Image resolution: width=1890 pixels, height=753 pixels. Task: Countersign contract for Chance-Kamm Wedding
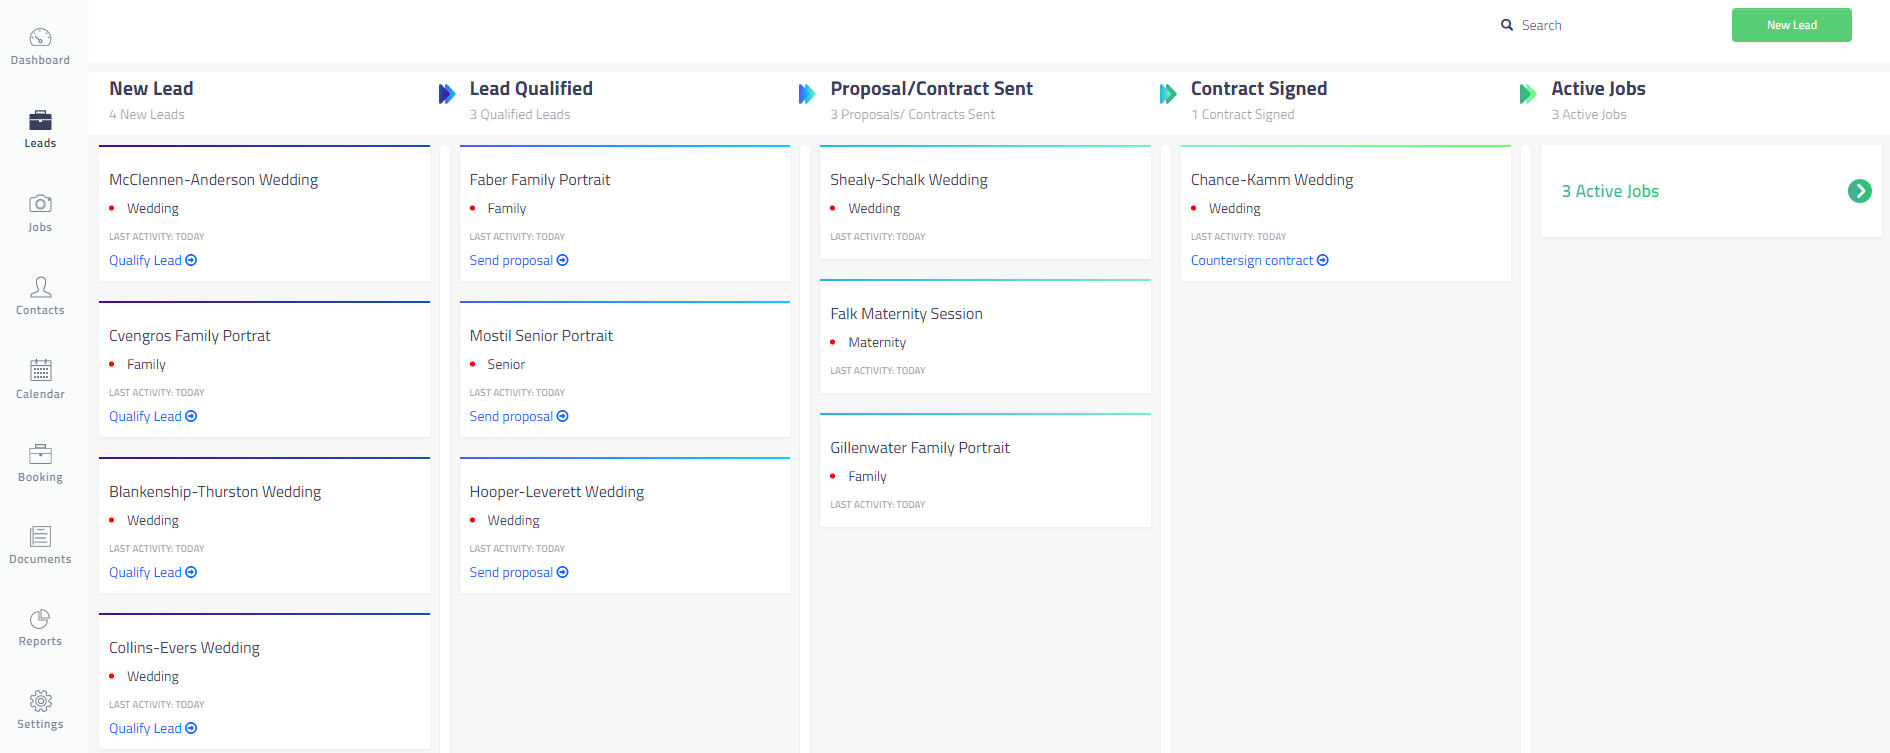click(x=1258, y=259)
